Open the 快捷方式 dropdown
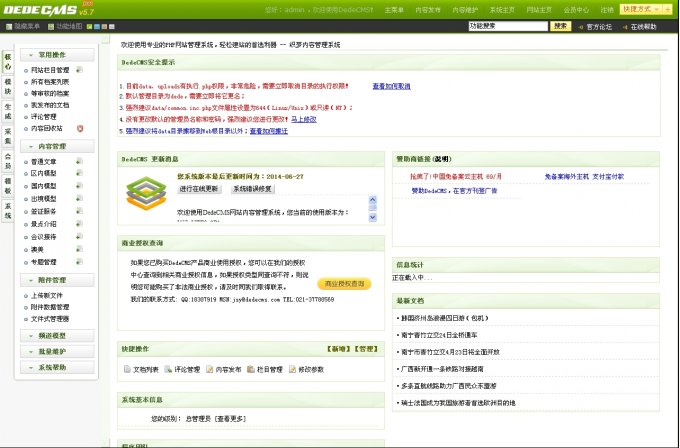The width and height of the screenshot is (680, 448). [641, 9]
